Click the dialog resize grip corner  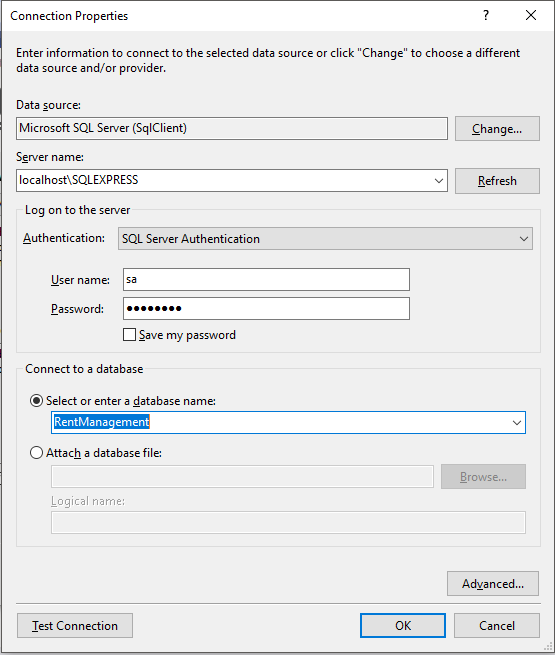[549, 647]
